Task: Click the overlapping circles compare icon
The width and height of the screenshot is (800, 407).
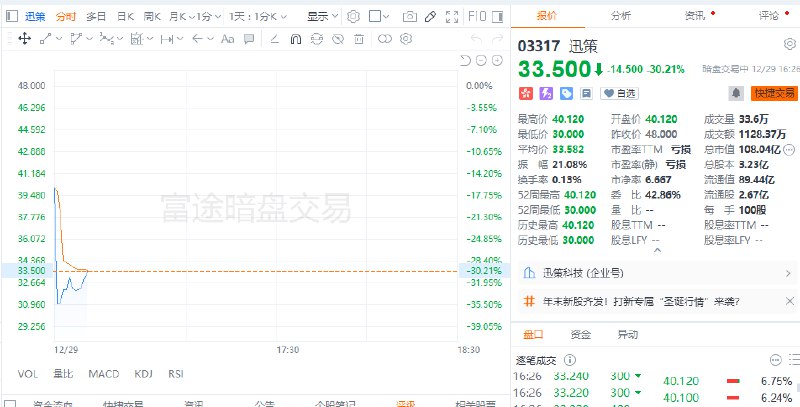Action: point(385,39)
